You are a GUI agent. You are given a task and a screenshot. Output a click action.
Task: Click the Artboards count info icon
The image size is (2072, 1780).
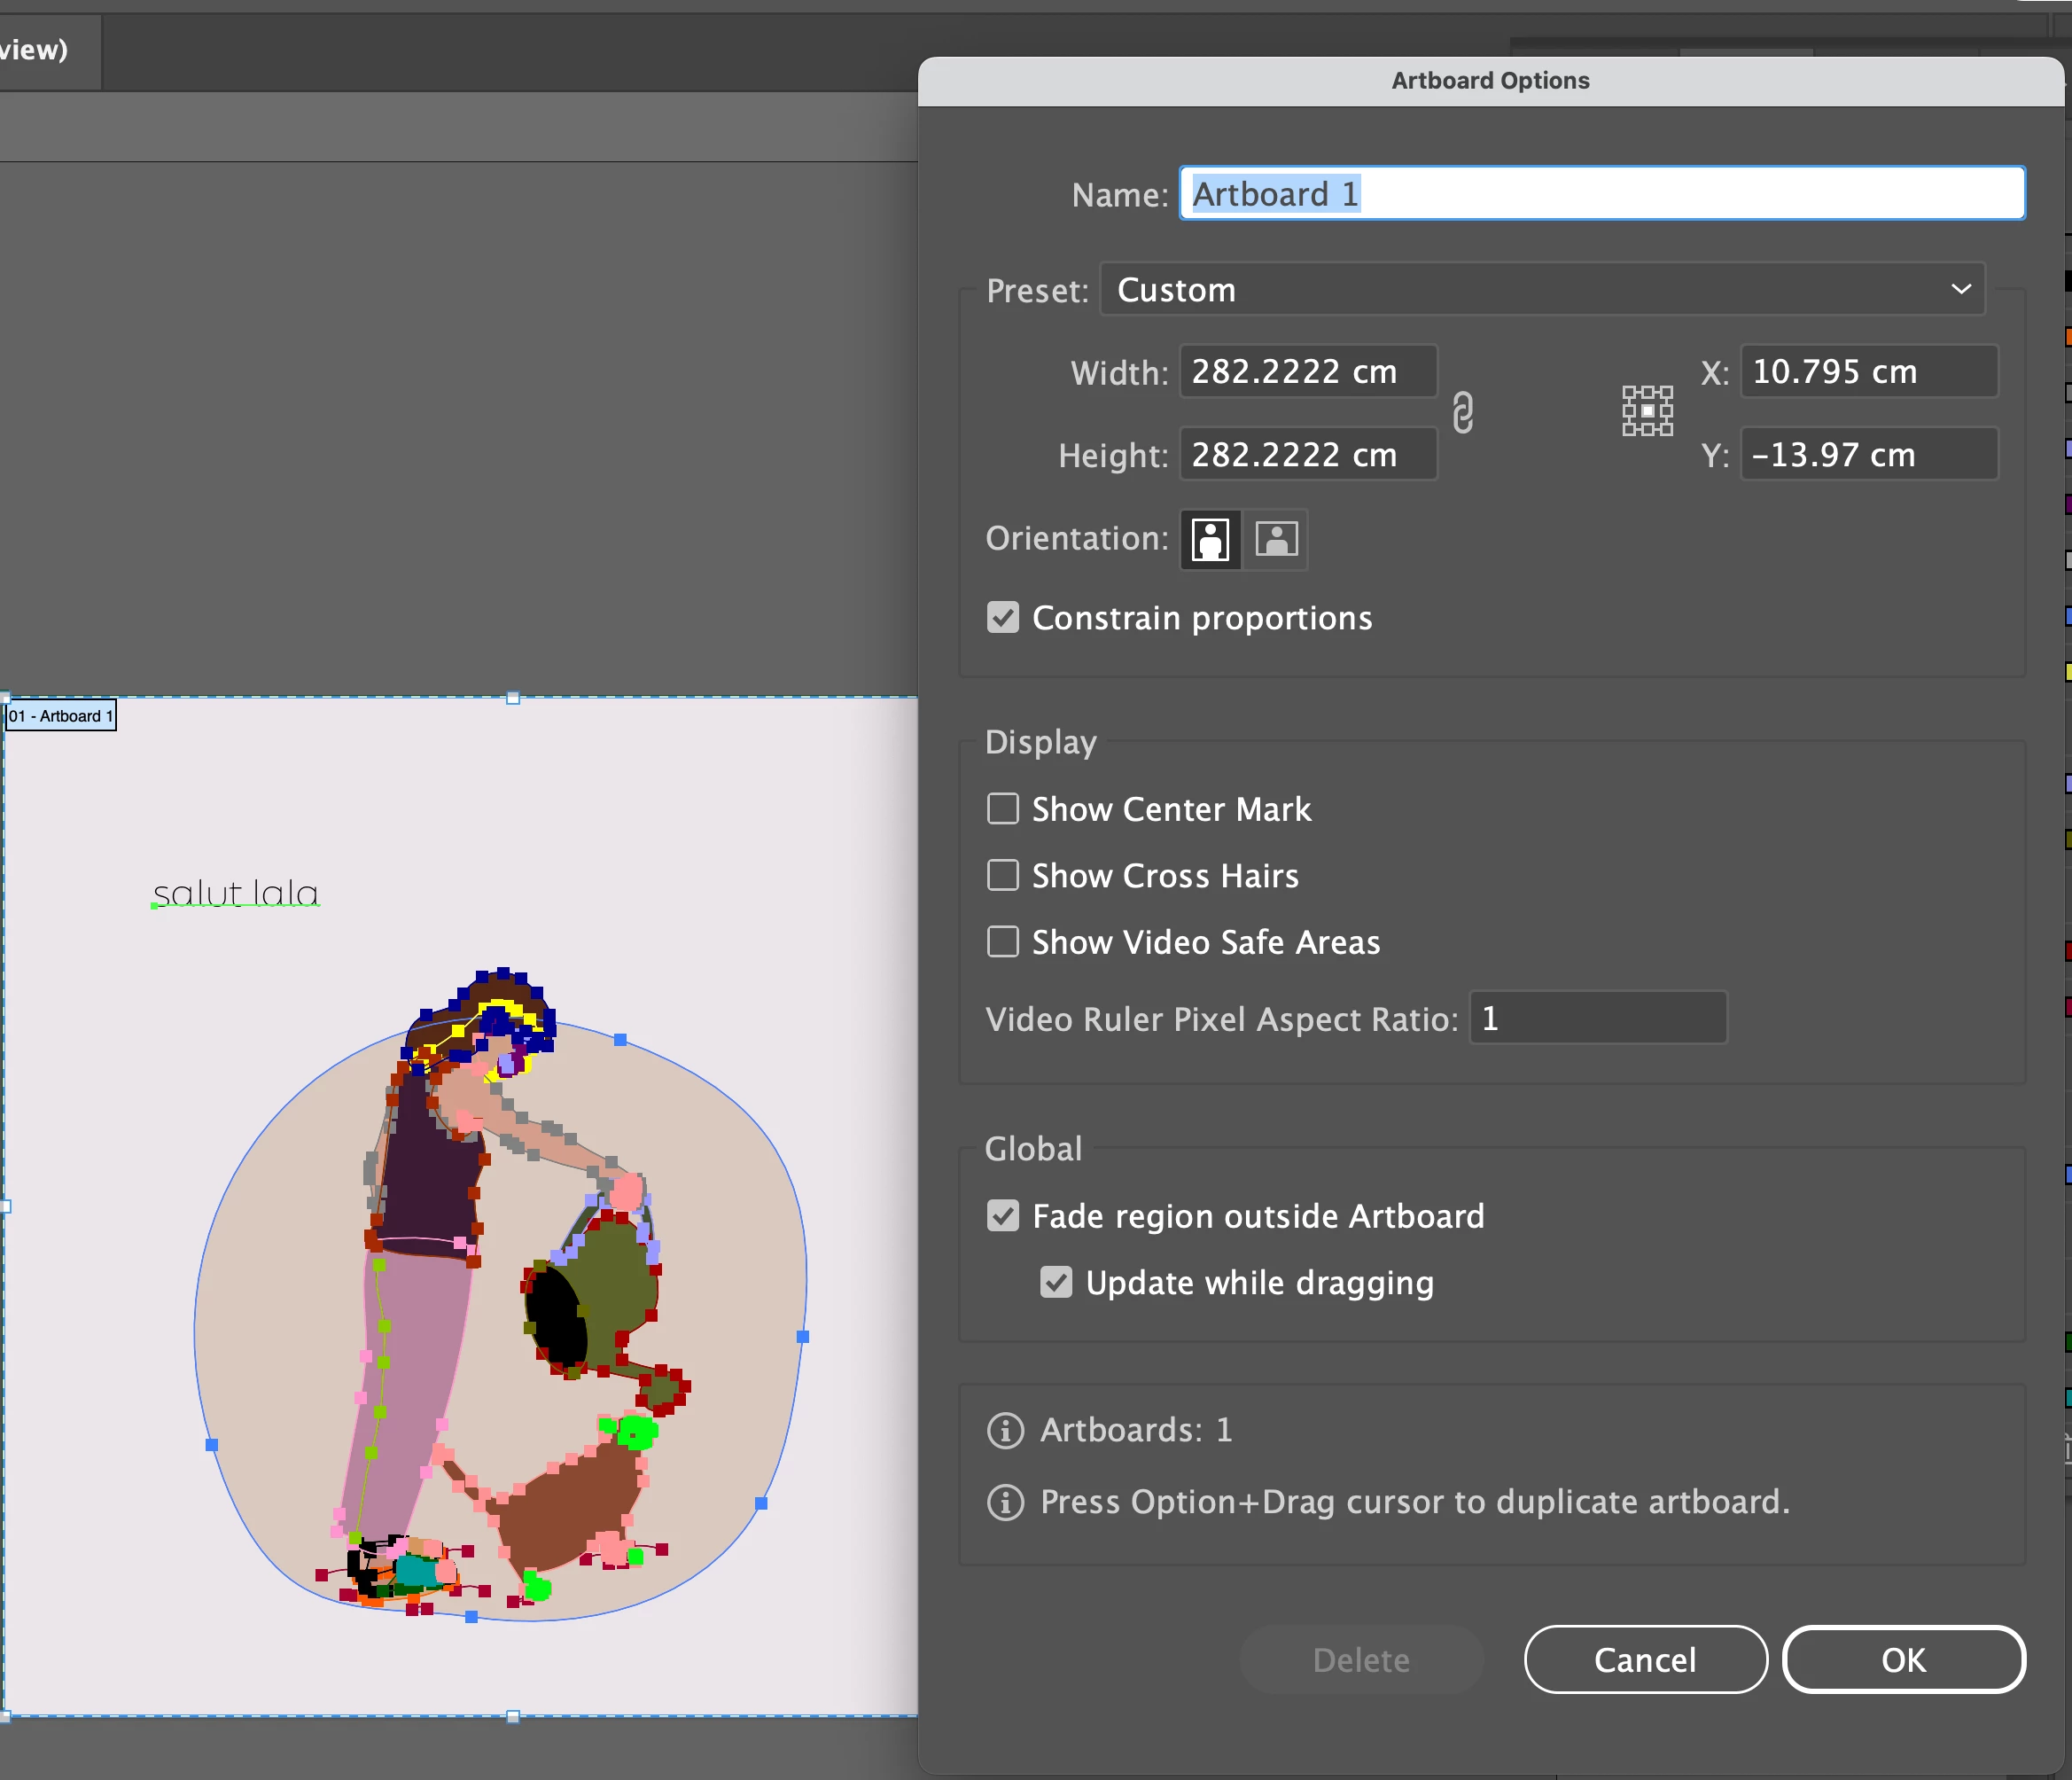tap(1005, 1431)
